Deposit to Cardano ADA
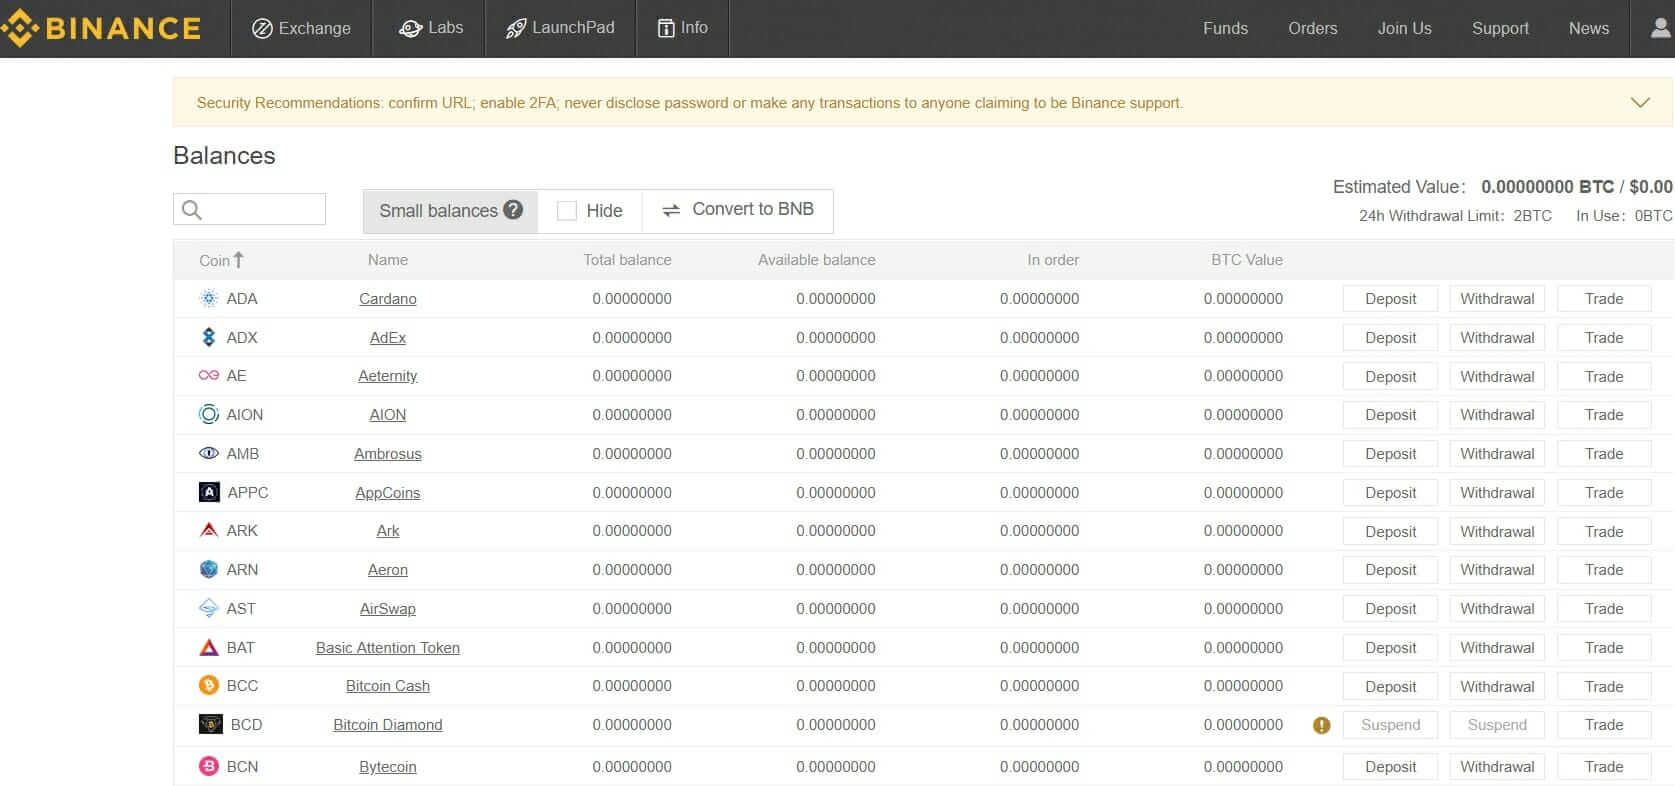The height and width of the screenshot is (786, 1675). (x=1390, y=298)
